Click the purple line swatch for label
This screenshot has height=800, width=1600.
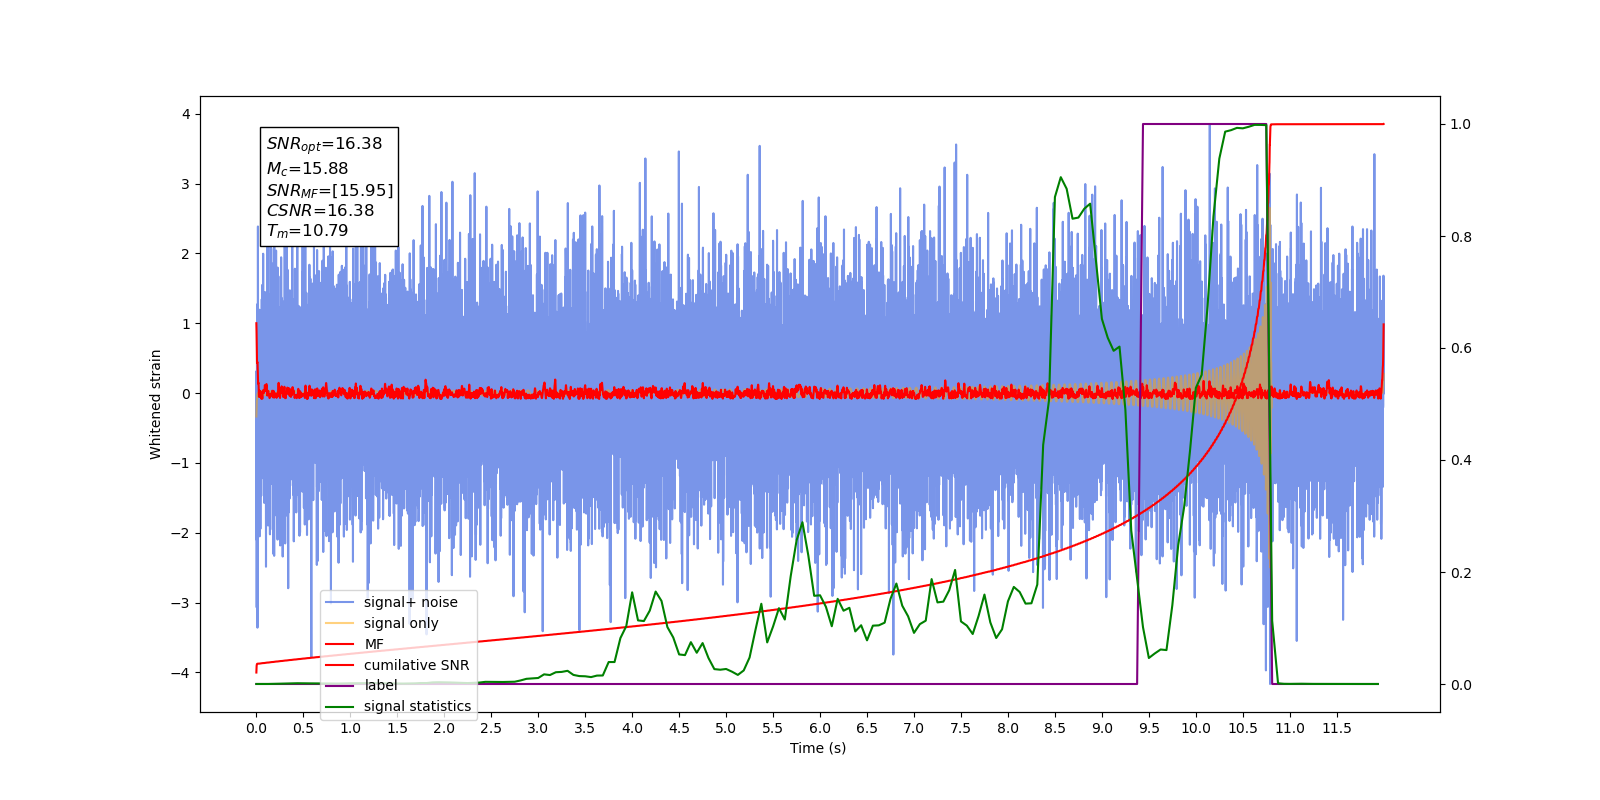(341, 685)
